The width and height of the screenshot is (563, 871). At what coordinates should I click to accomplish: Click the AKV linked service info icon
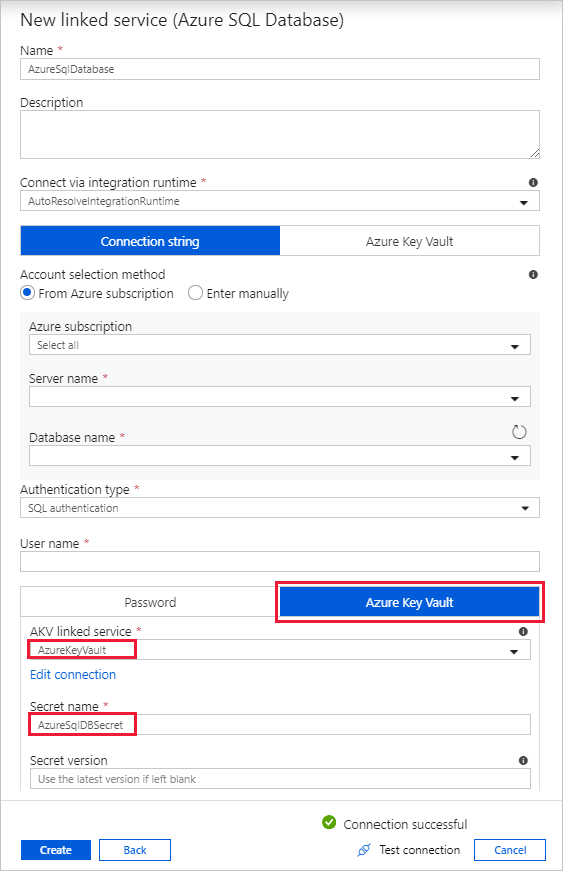pyautogui.click(x=523, y=632)
